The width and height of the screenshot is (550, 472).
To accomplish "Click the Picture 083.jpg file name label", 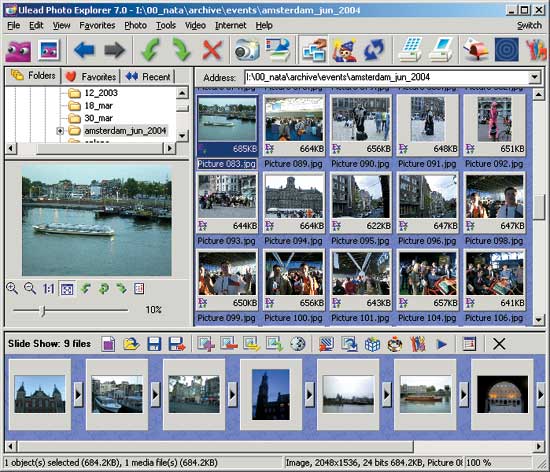I will (227, 164).
